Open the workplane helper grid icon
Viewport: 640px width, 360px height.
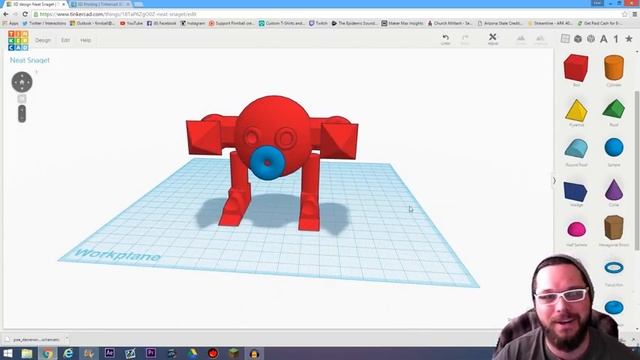(x=565, y=39)
